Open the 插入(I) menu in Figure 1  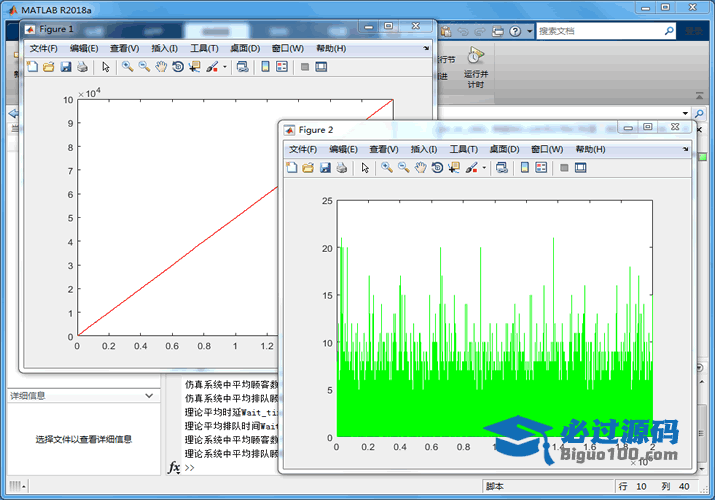164,48
